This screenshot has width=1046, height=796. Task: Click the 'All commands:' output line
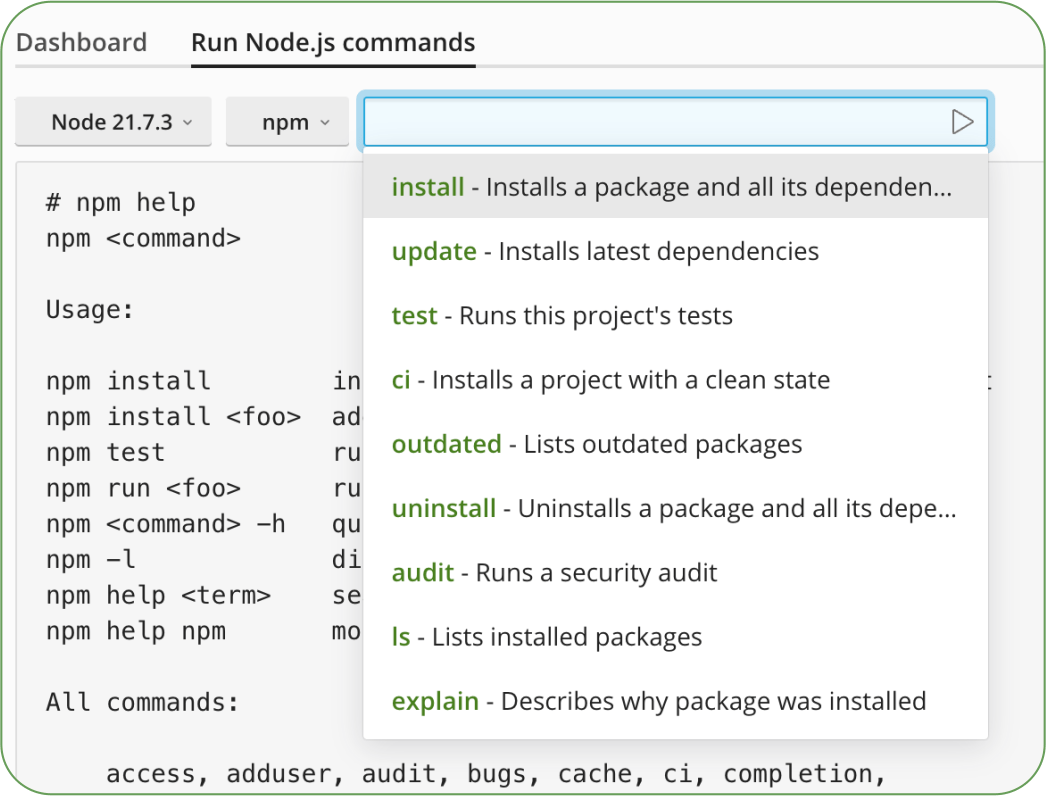(x=142, y=703)
